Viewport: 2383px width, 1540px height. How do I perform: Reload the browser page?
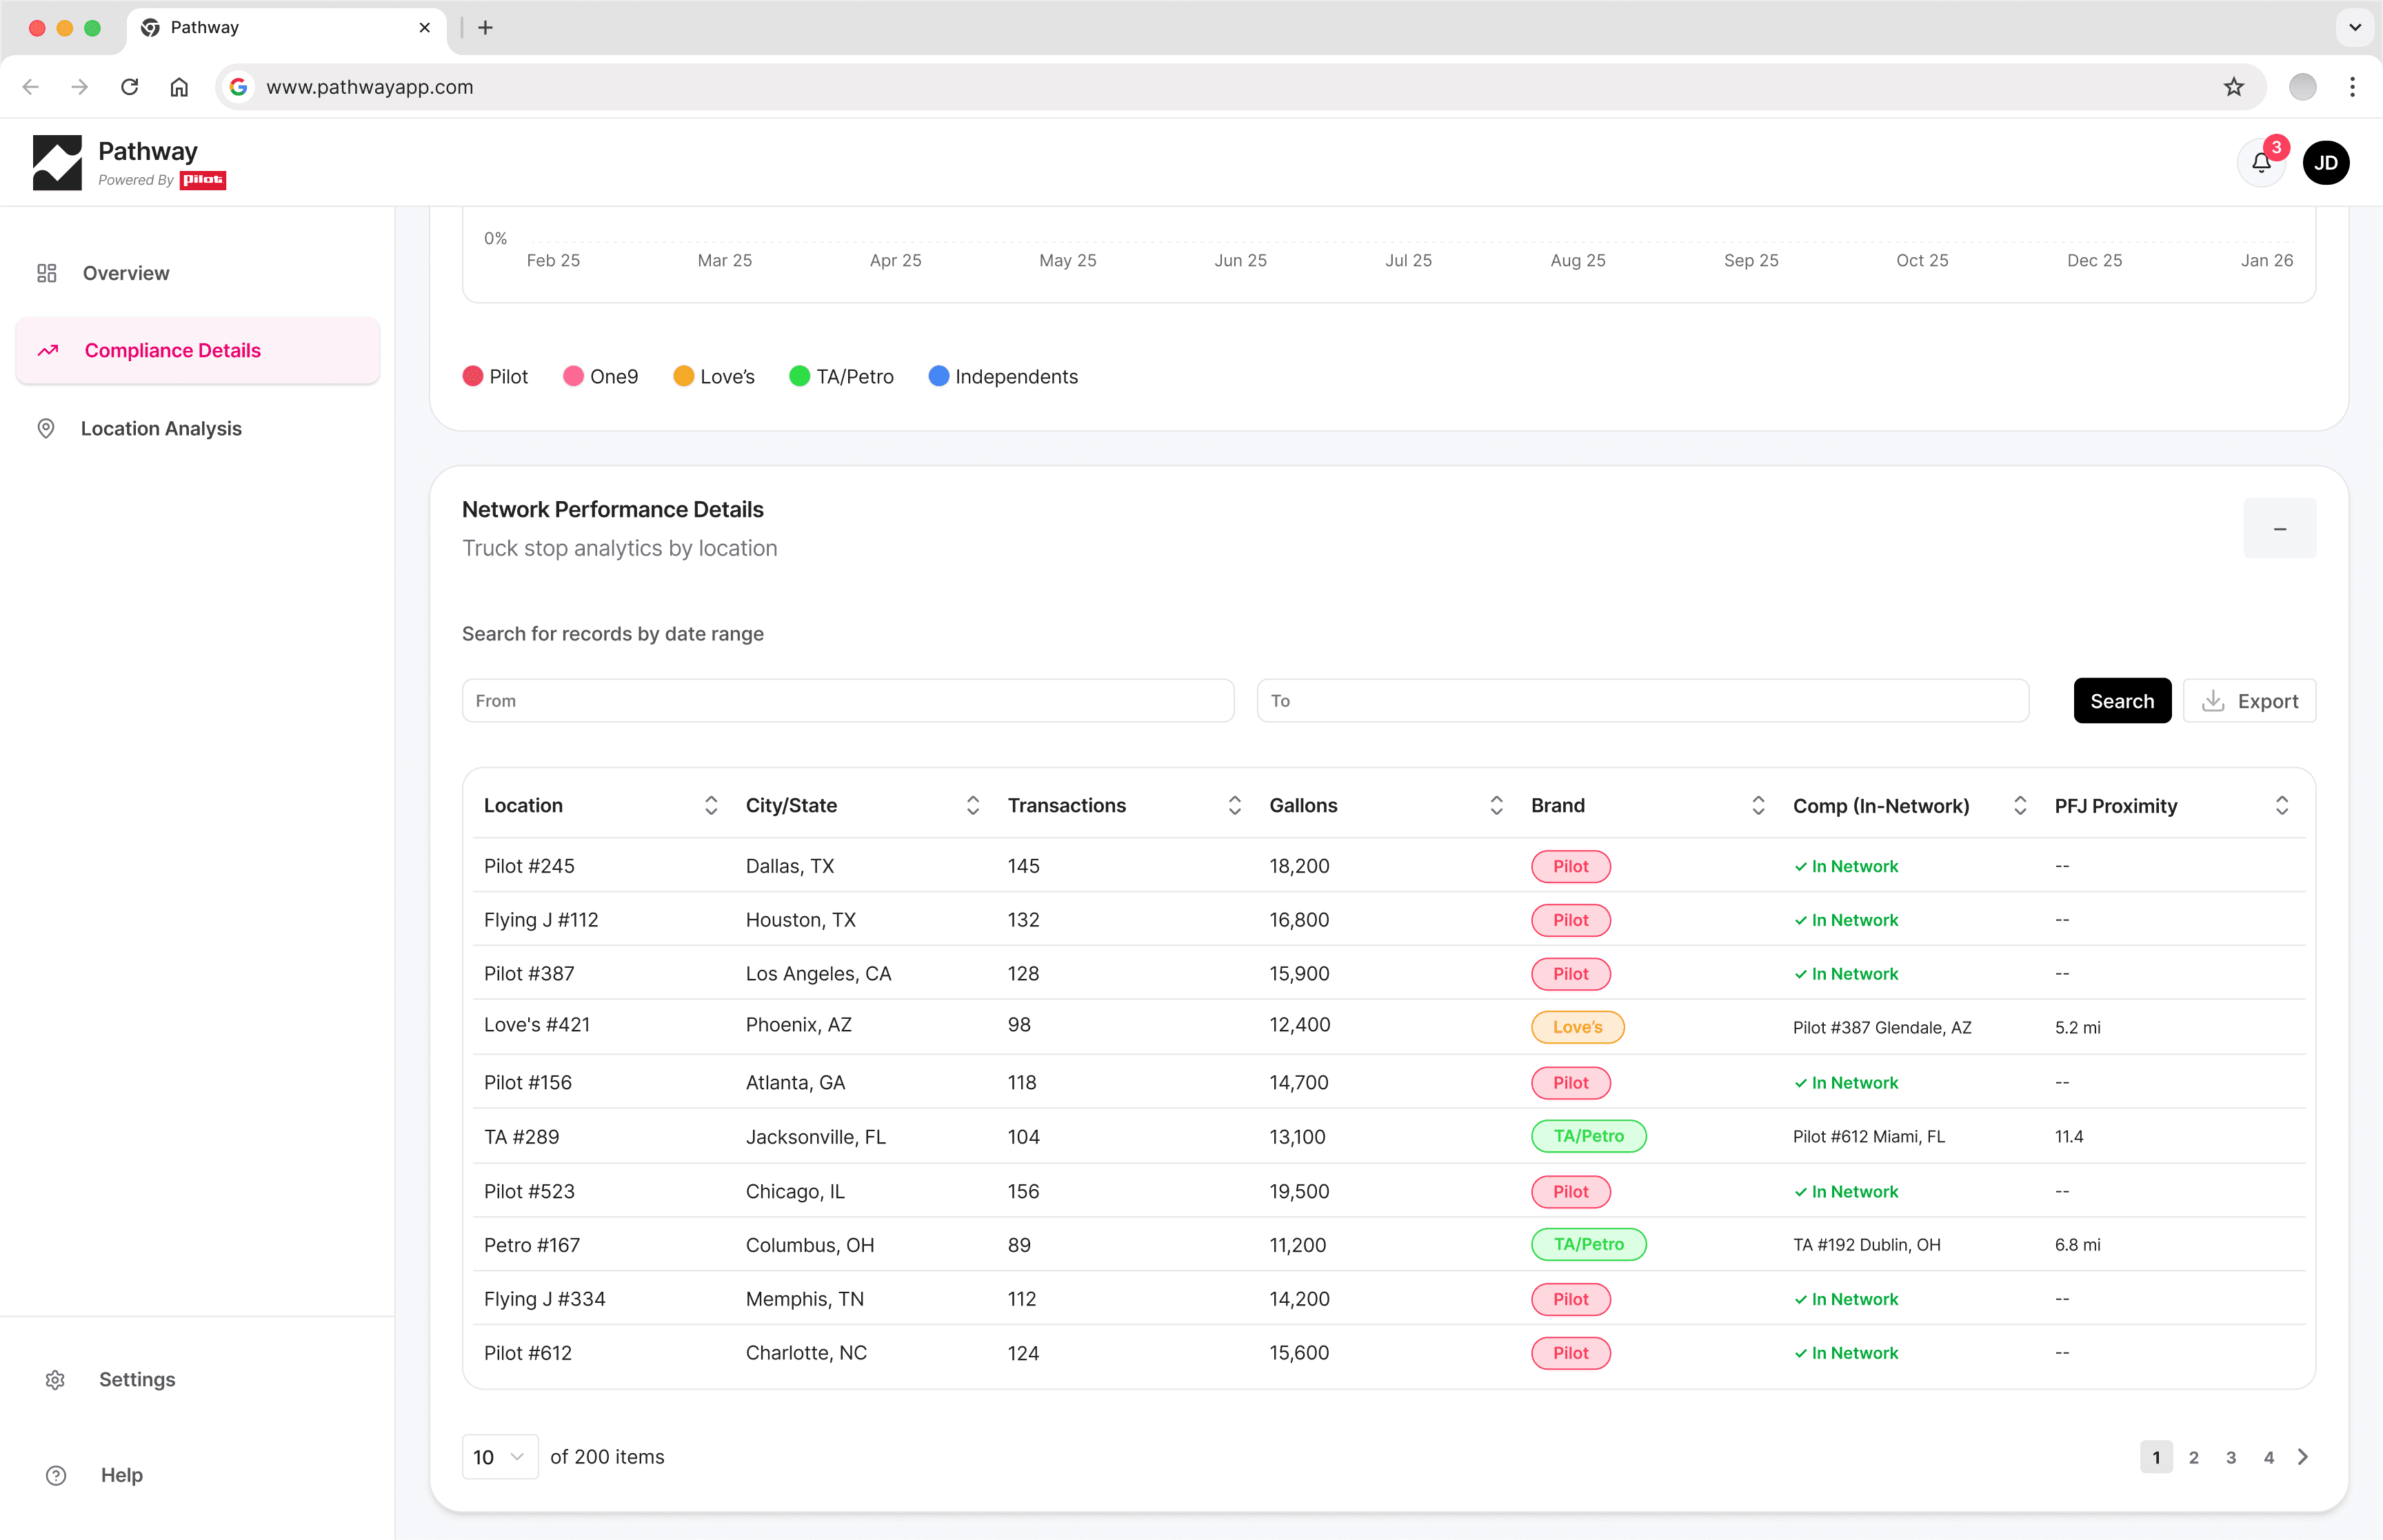tap(130, 87)
